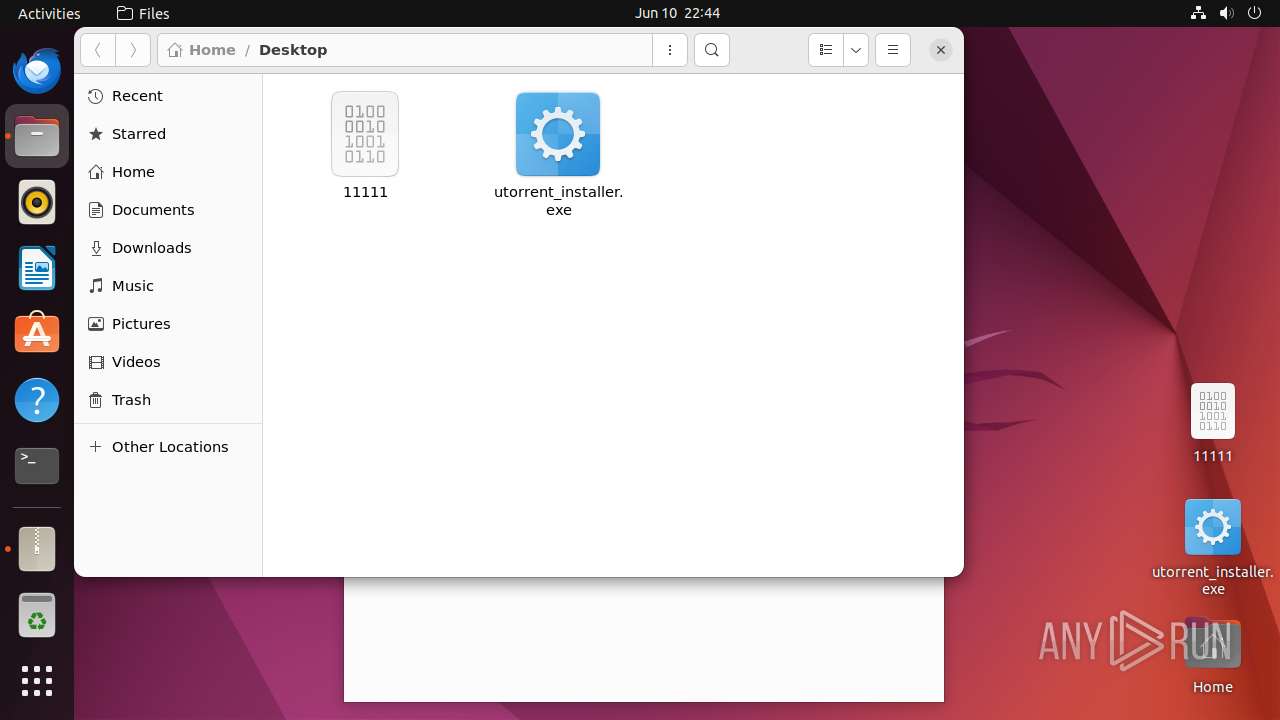Viewport: 1280px width, 720px height.
Task: Open Starred in the sidebar
Action: pos(168,134)
